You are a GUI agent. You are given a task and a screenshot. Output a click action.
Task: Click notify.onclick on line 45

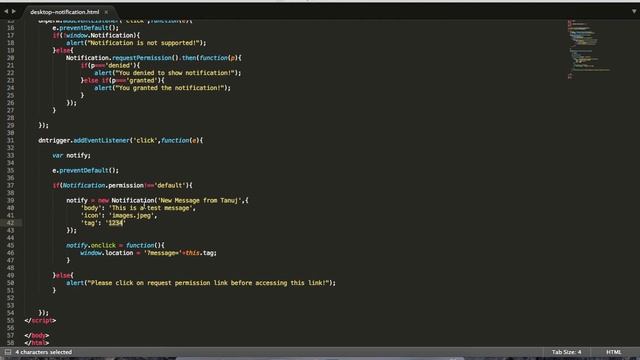coord(91,245)
